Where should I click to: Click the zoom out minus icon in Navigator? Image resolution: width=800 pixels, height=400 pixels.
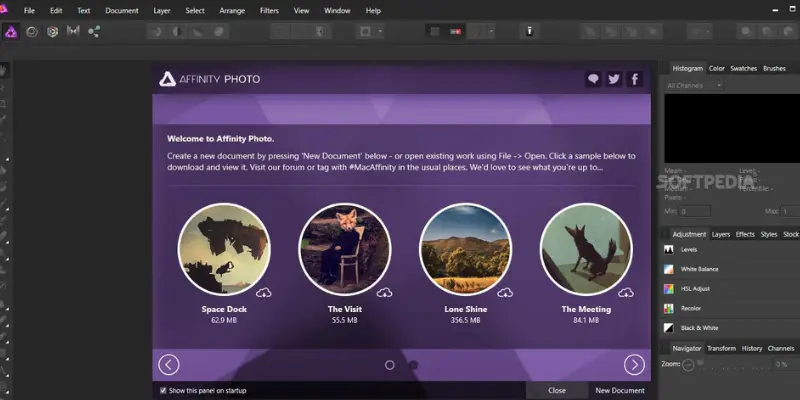pos(688,364)
